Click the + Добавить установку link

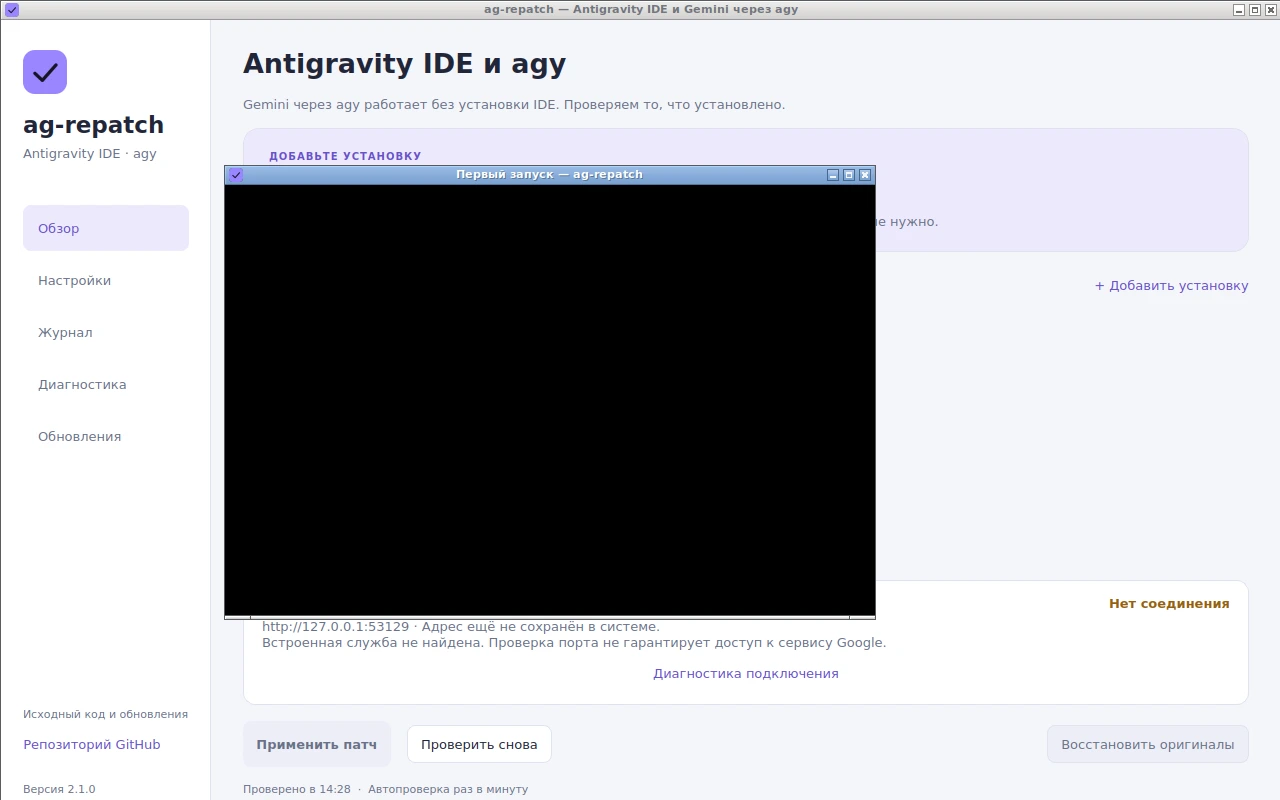pos(1171,285)
